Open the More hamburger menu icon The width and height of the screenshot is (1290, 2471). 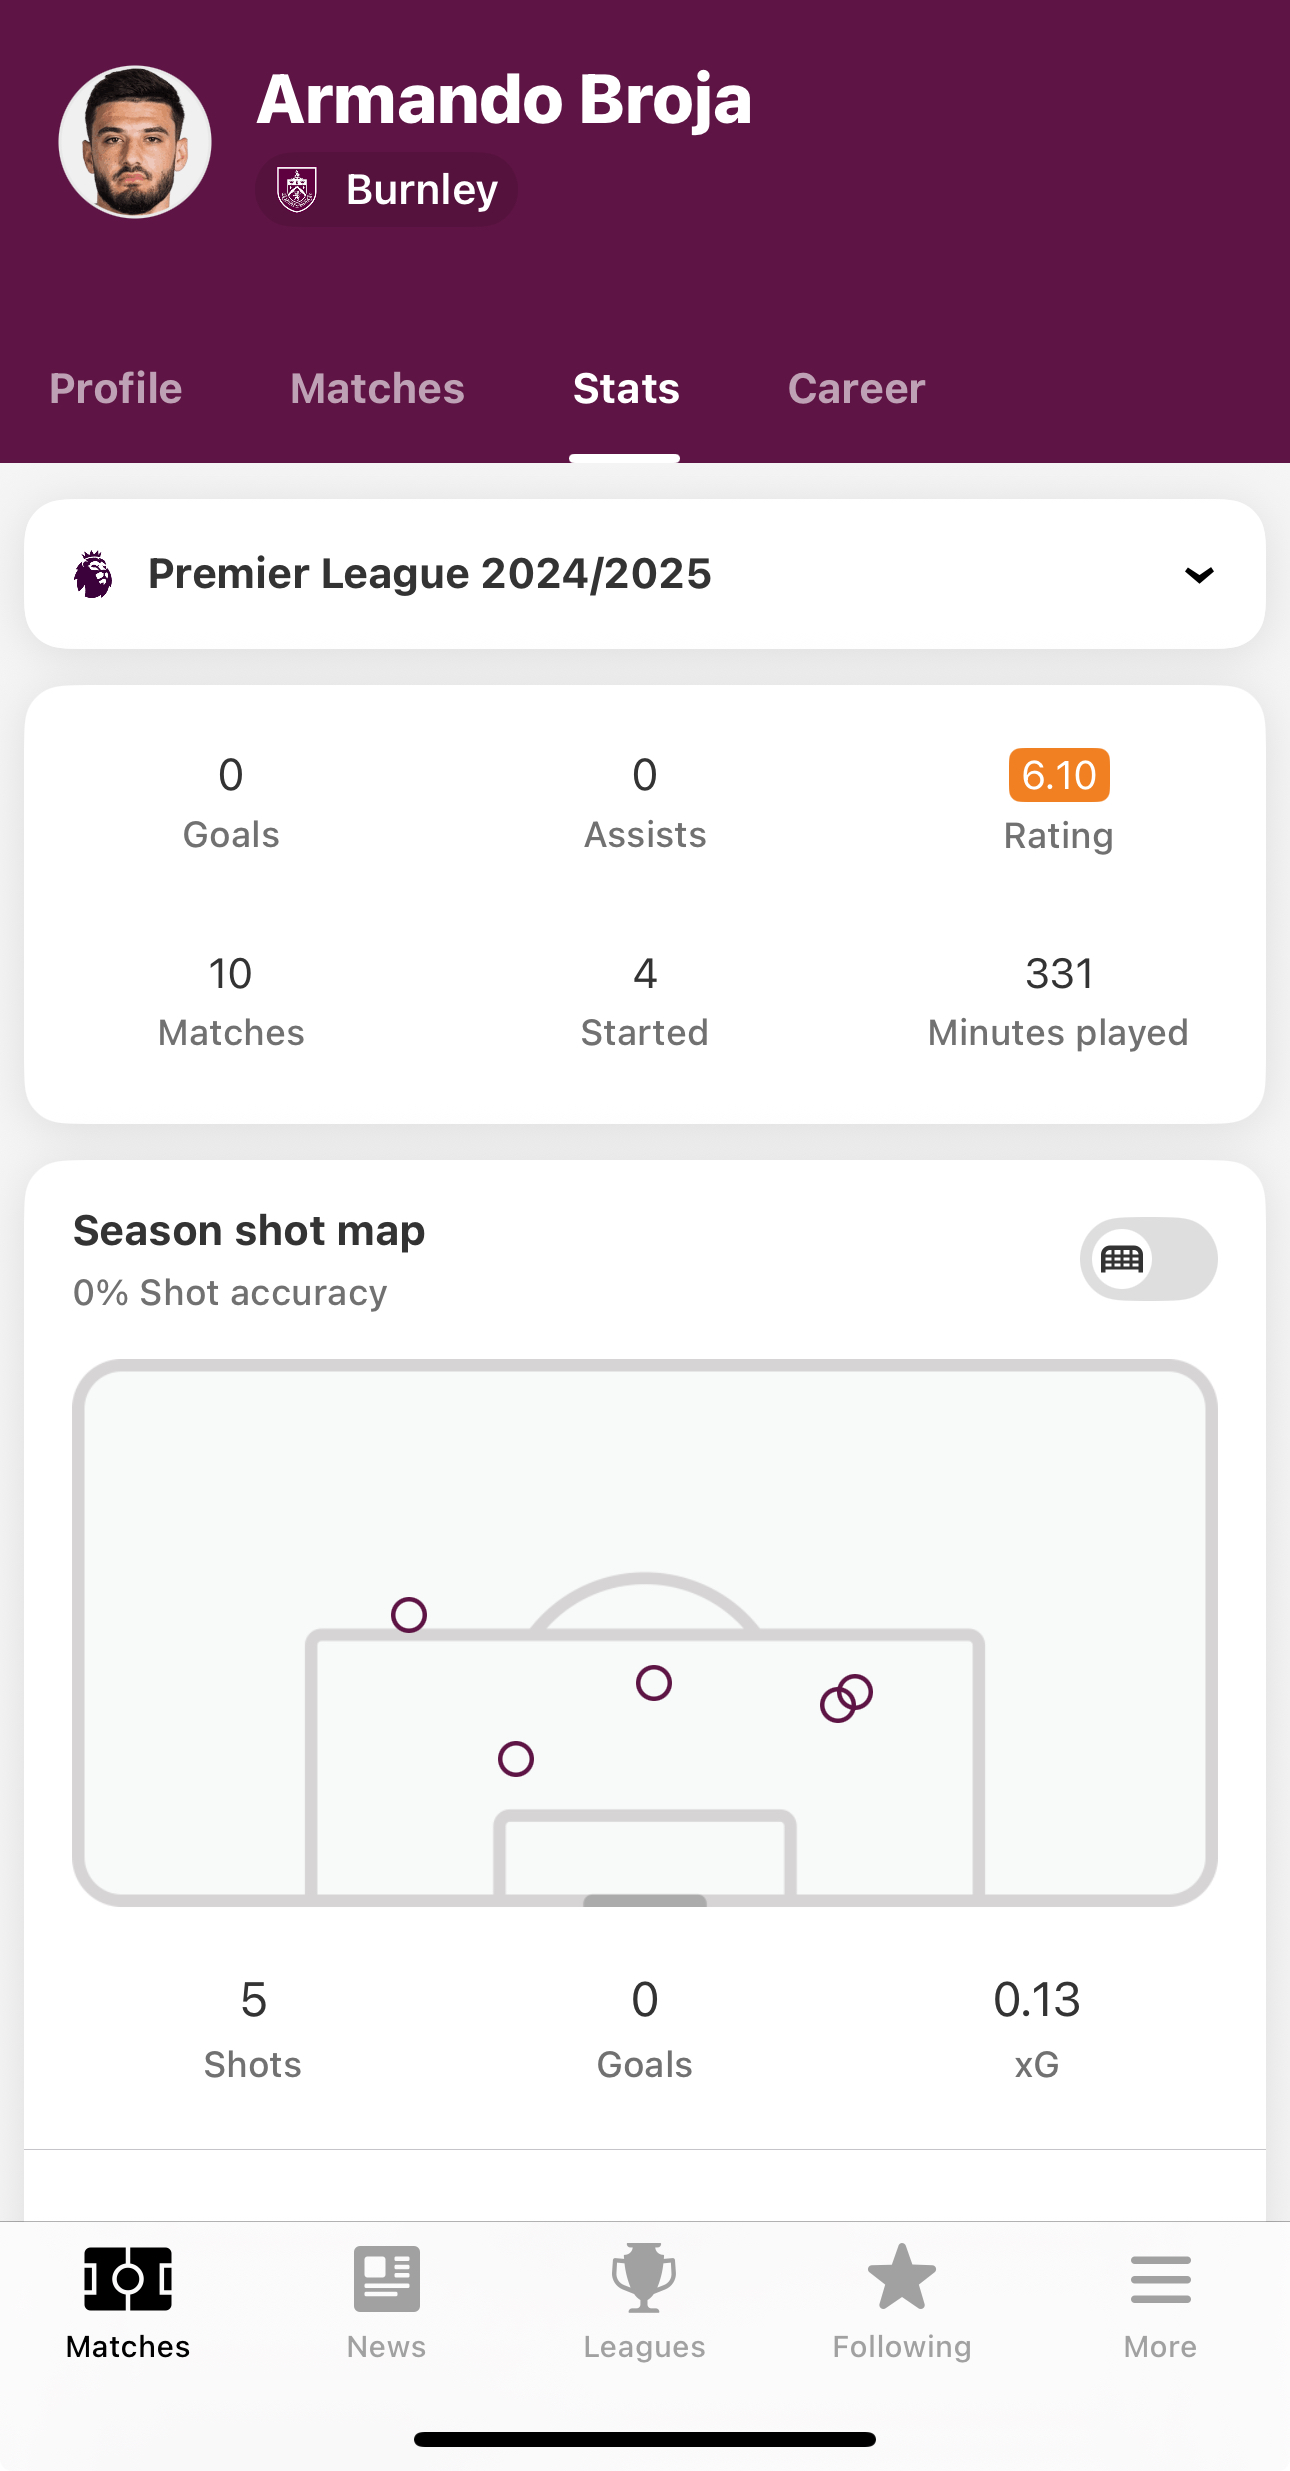[1160, 2279]
